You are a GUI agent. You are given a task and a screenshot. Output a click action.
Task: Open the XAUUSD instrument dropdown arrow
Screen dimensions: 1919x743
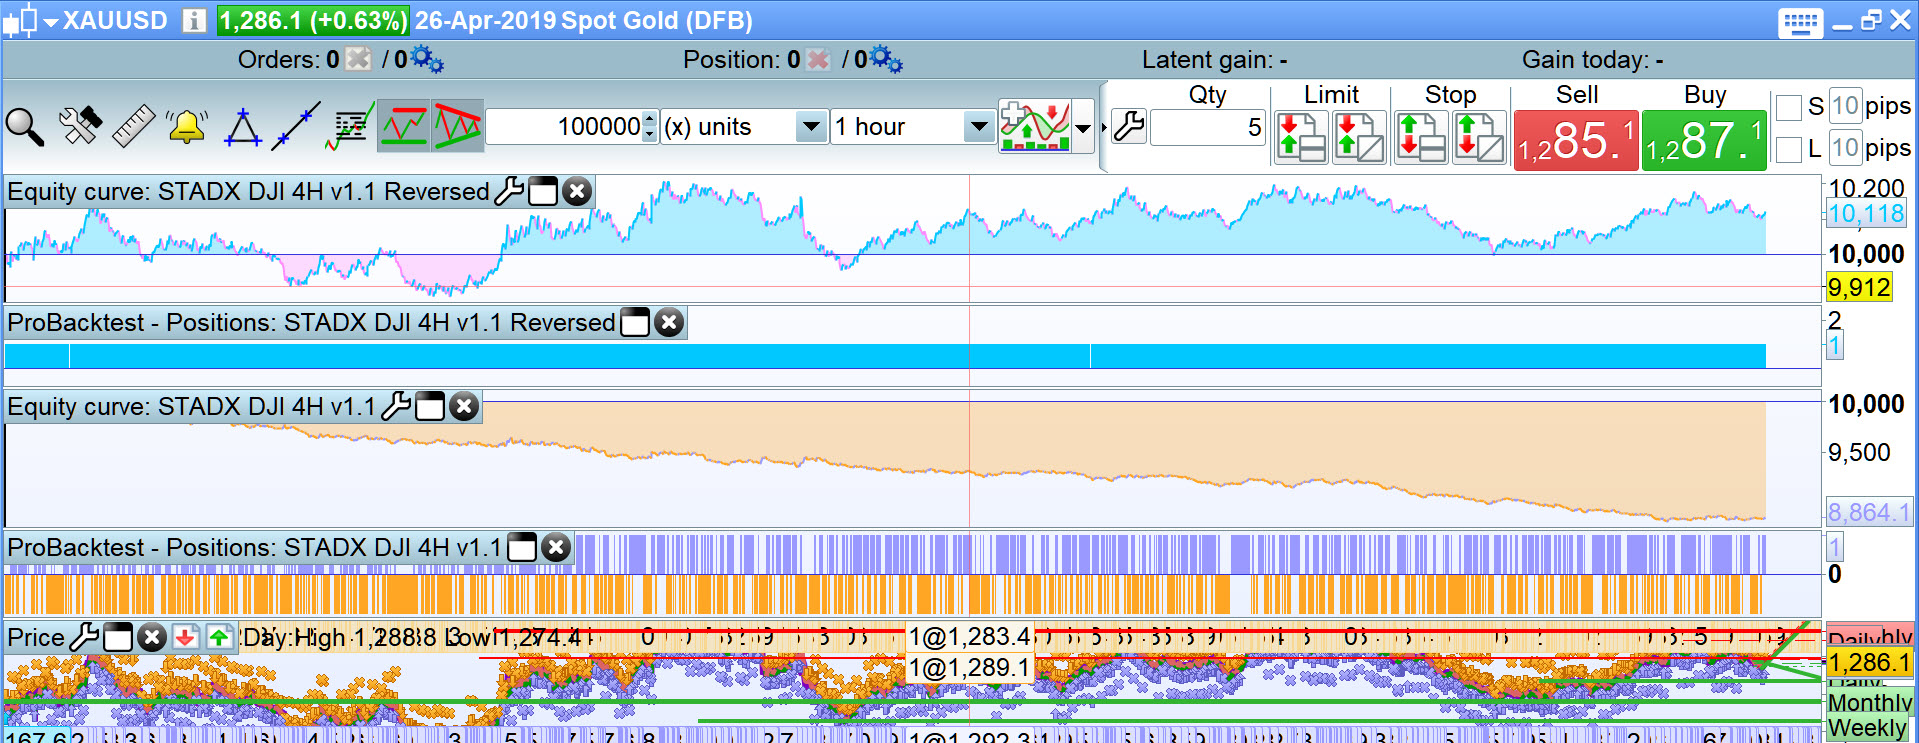pyautogui.click(x=50, y=21)
